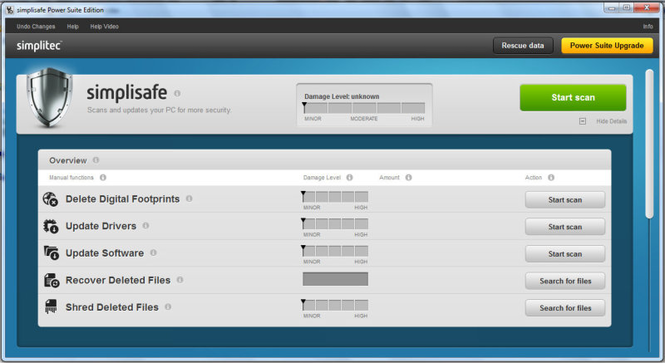Screen dimensions: 665x363
Task: Click the Power Suite Upgrade button
Action: point(607,45)
